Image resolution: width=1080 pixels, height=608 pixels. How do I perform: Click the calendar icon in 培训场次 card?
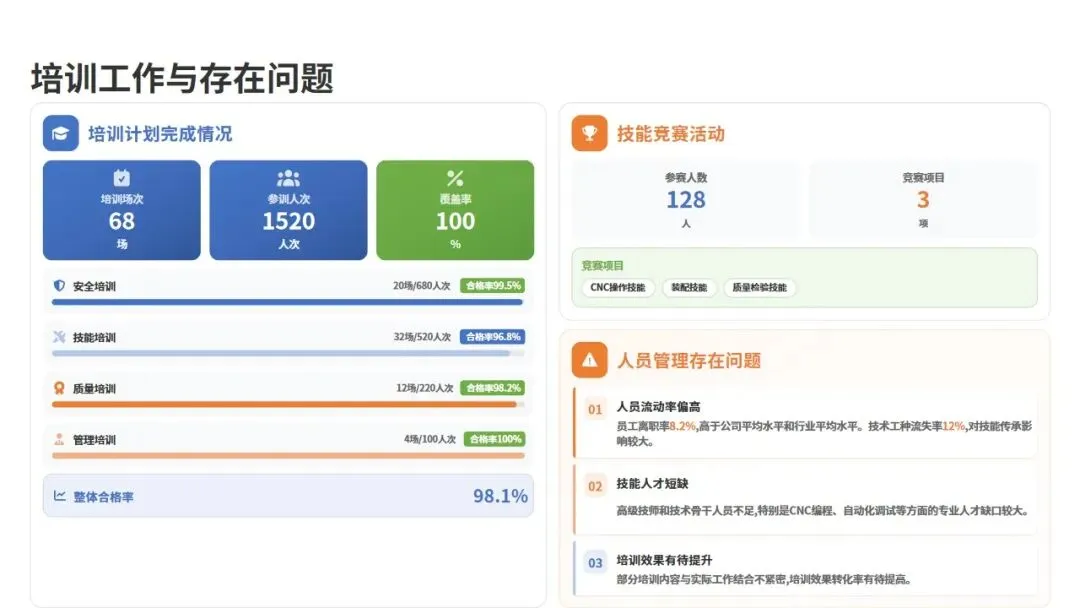(x=122, y=178)
